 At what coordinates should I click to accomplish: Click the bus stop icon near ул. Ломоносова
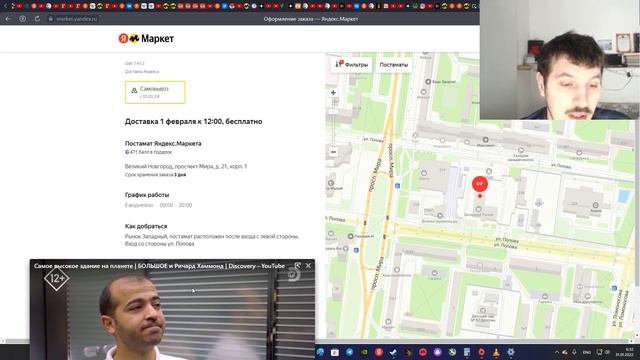point(614,288)
